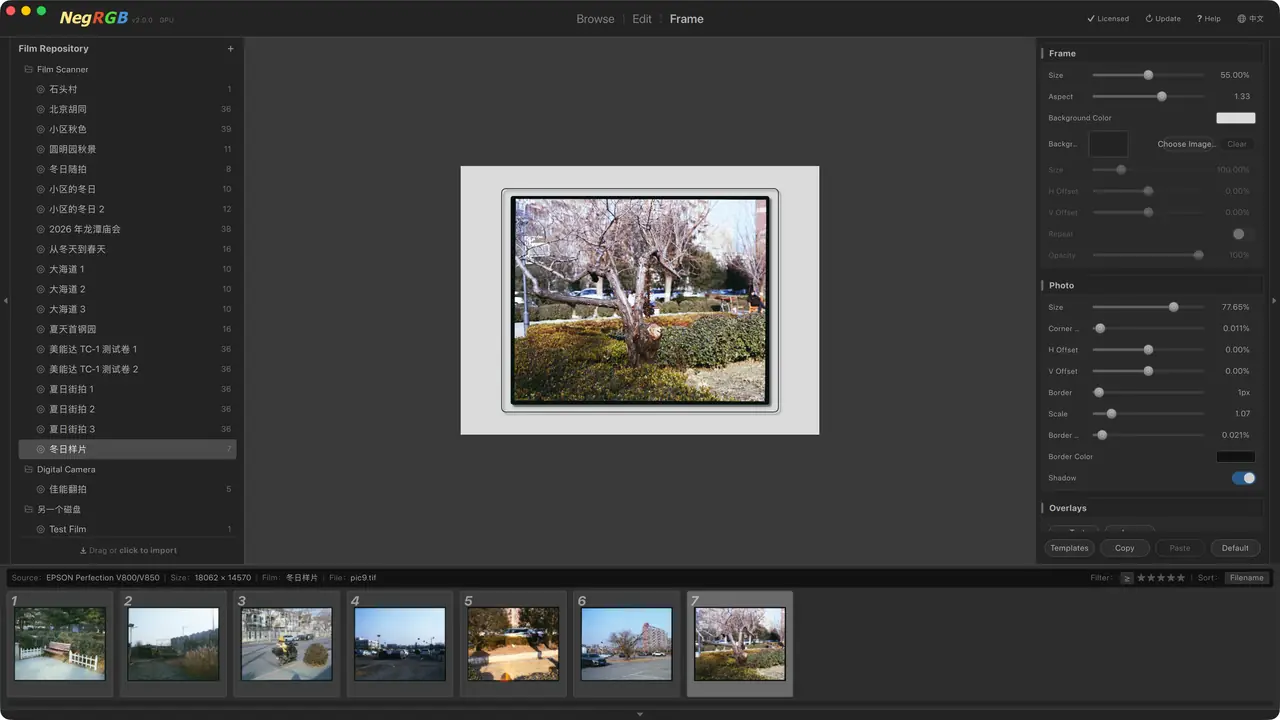The width and height of the screenshot is (1280, 720).
Task: Click the Aspect slider in Frame section
Action: (x=1148, y=97)
